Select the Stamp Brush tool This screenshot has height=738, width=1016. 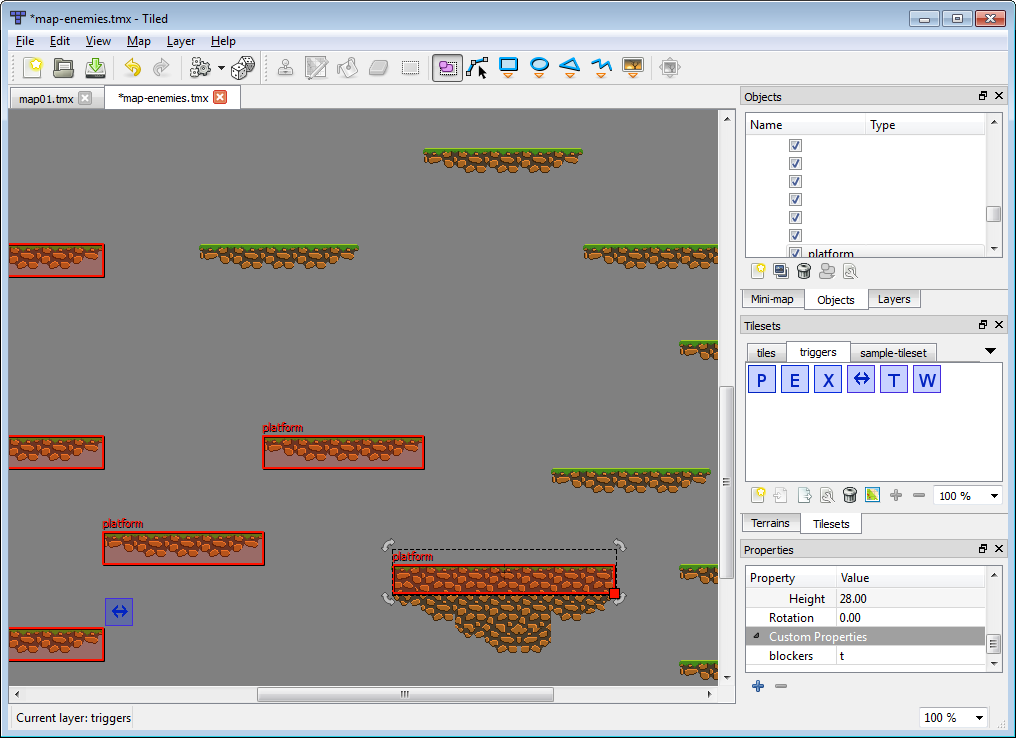click(286, 67)
